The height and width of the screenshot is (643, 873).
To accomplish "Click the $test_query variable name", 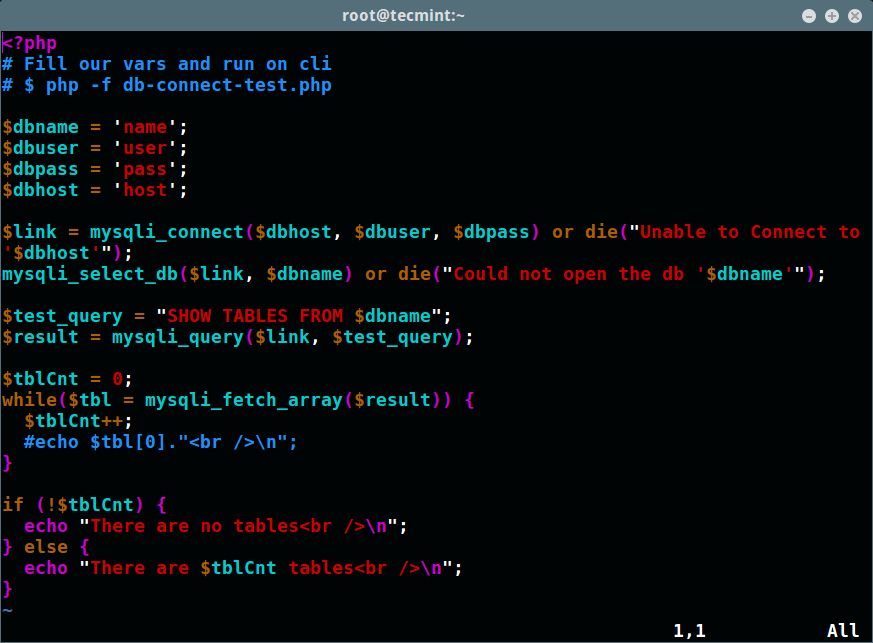I will [x=62, y=316].
